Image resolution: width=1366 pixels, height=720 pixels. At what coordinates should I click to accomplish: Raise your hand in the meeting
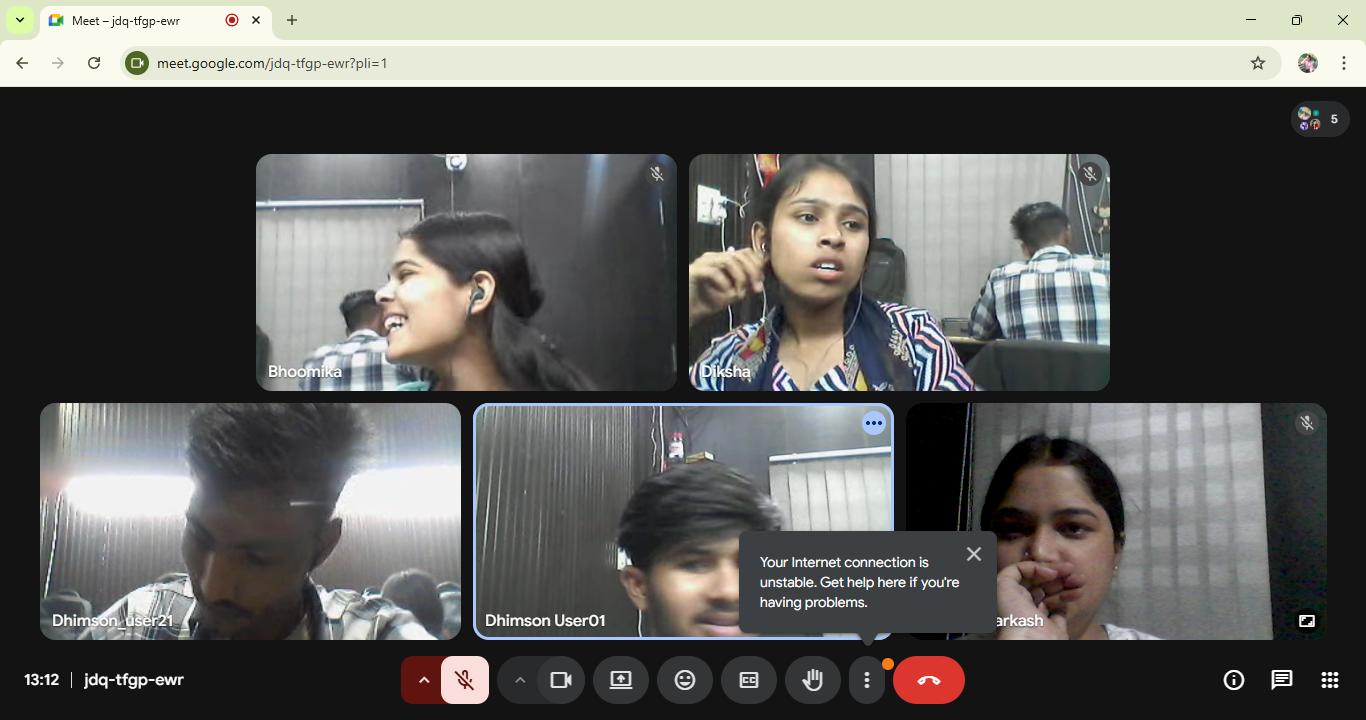812,680
